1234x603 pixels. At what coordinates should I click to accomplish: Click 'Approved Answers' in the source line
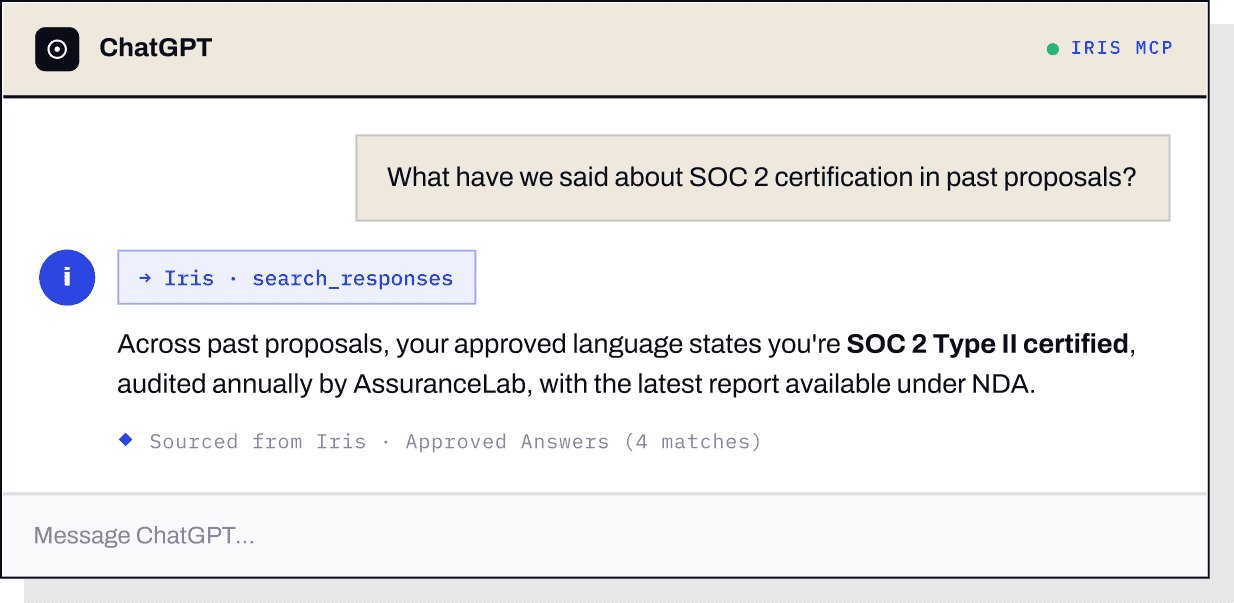(x=507, y=441)
